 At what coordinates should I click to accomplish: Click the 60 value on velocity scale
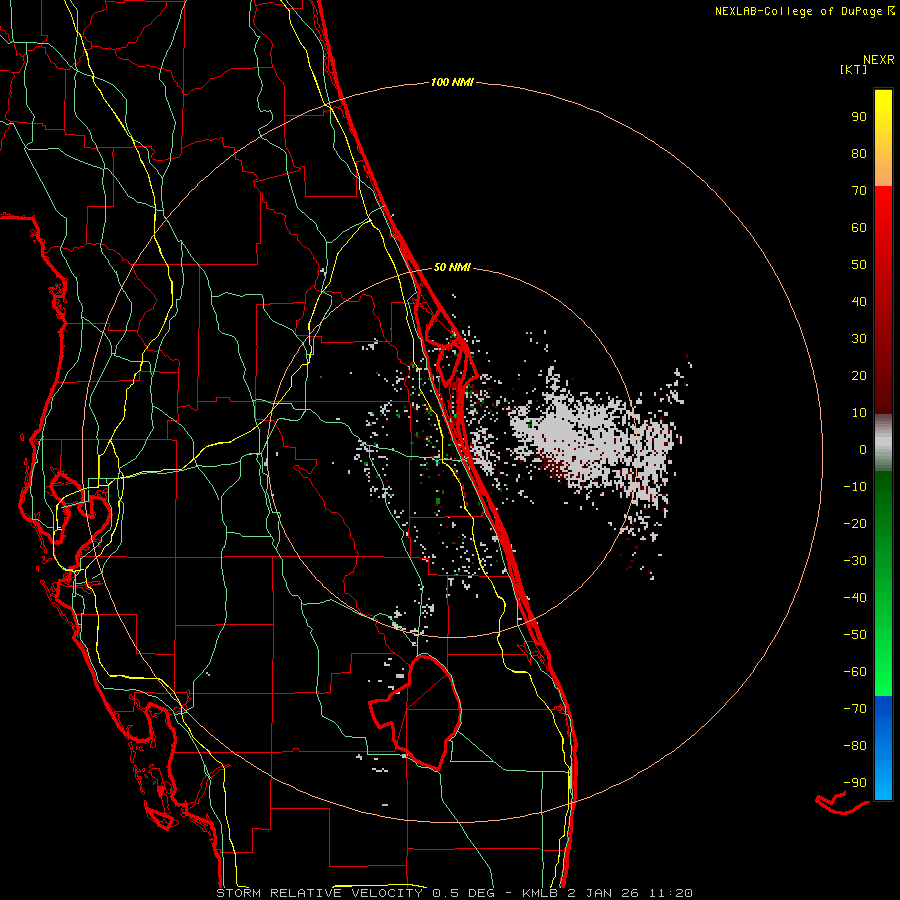tap(859, 228)
